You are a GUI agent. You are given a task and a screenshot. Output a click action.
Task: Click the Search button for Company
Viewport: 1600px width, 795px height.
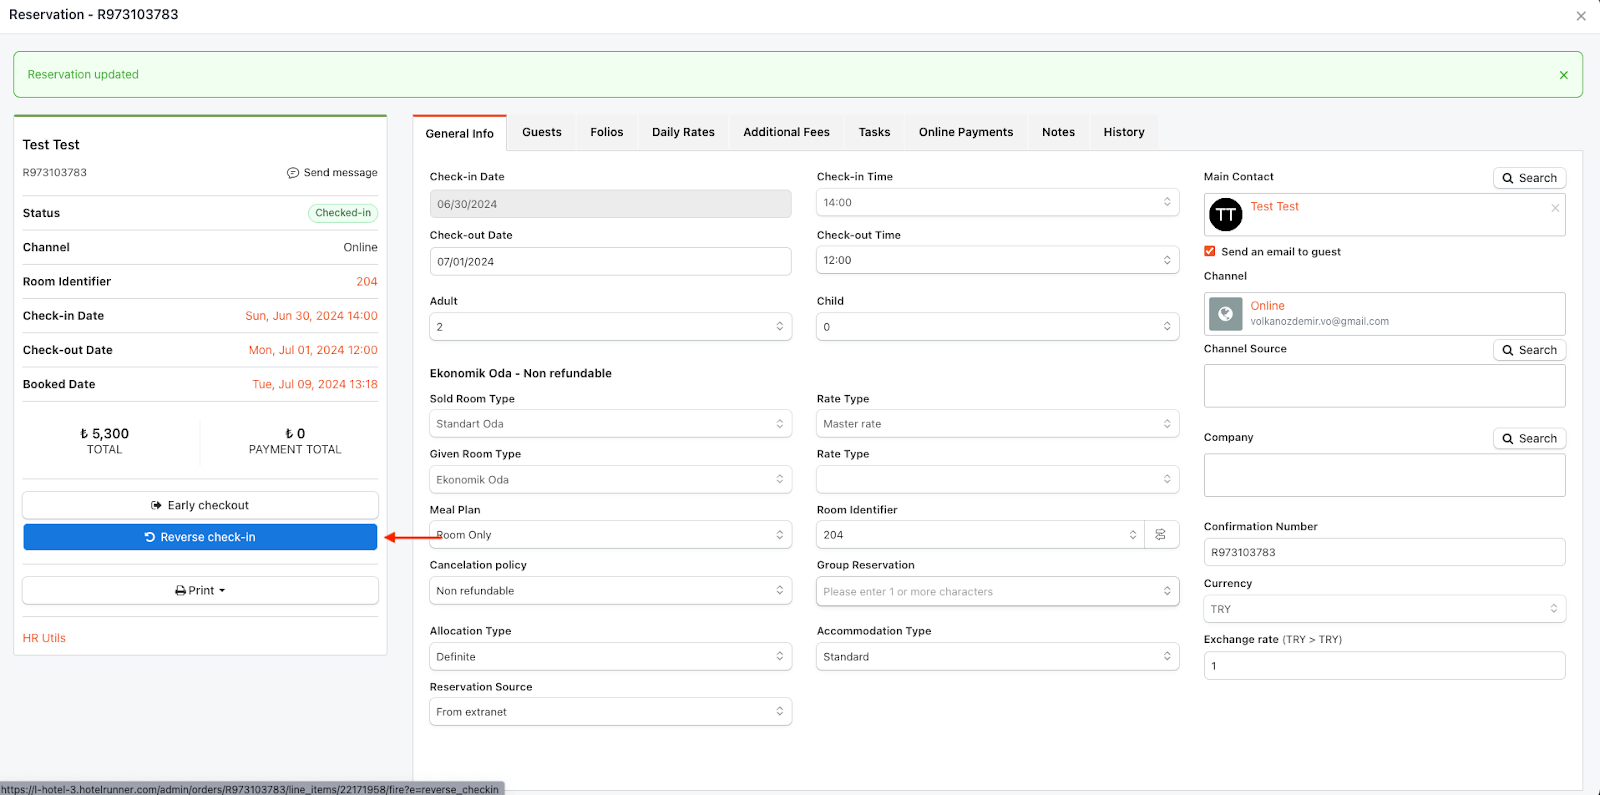pyautogui.click(x=1529, y=438)
